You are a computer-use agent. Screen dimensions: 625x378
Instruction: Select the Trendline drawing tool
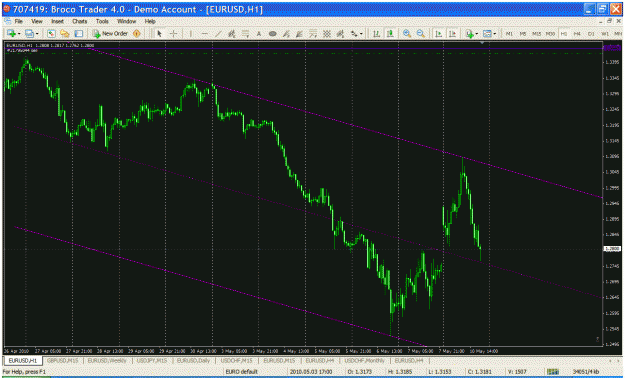pyautogui.click(x=218, y=33)
